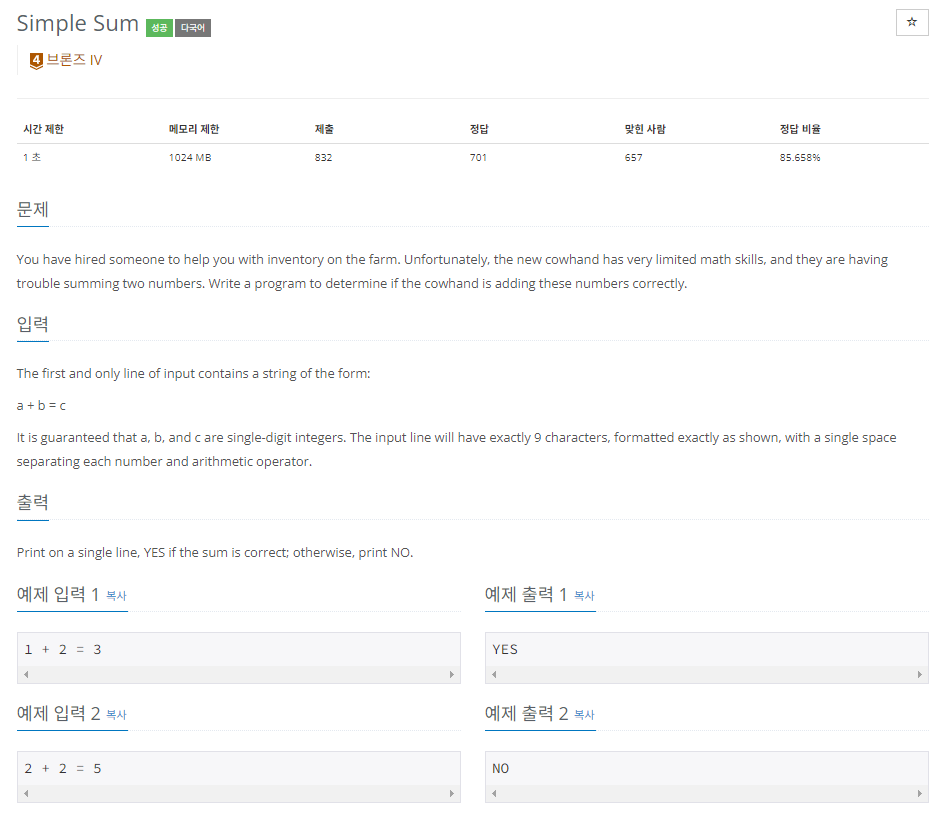Copy sample output 2 using its 복사 link
The height and width of the screenshot is (821, 946).
tap(583, 714)
